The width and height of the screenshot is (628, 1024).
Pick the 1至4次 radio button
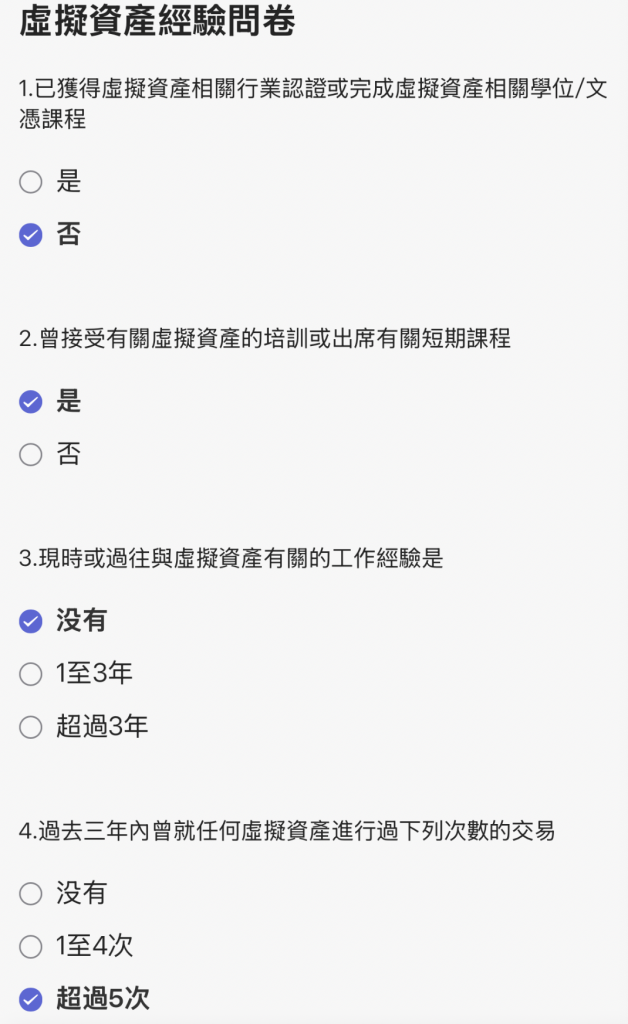click(31, 946)
